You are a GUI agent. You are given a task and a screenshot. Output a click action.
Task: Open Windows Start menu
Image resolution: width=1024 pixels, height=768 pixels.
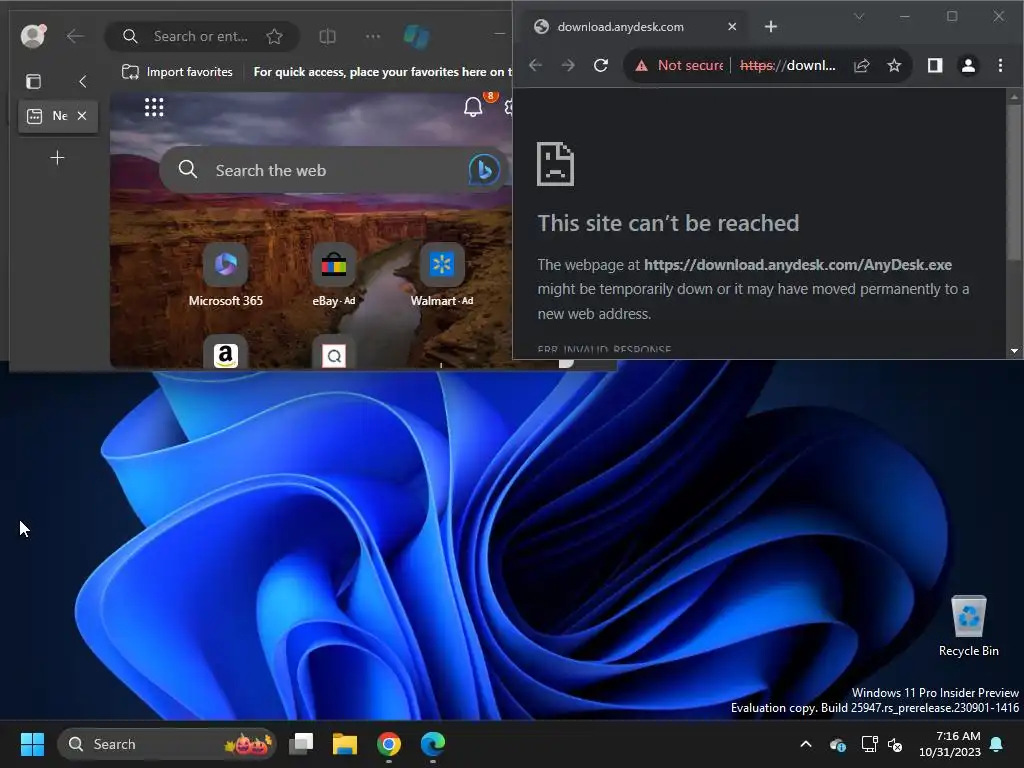[32, 744]
